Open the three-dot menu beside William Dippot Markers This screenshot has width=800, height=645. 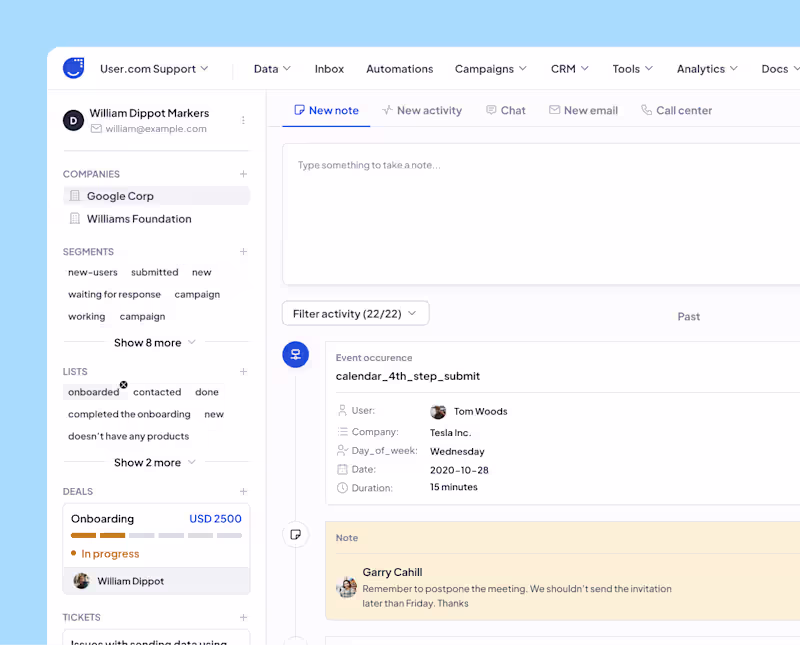tap(243, 120)
